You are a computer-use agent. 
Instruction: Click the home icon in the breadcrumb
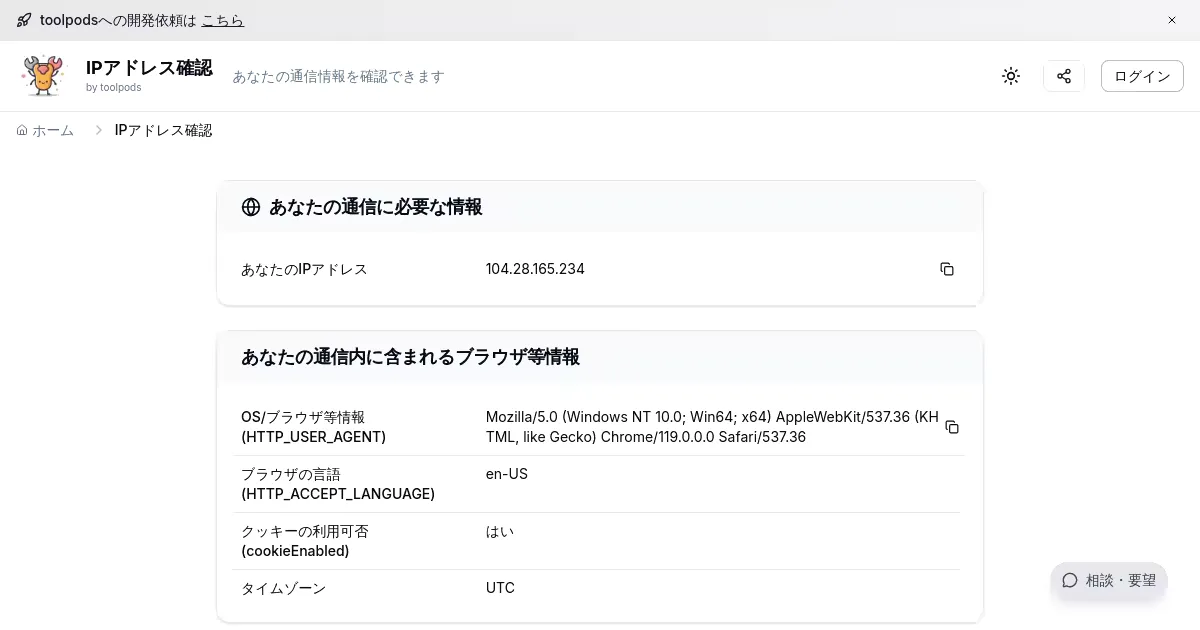tap(22, 131)
